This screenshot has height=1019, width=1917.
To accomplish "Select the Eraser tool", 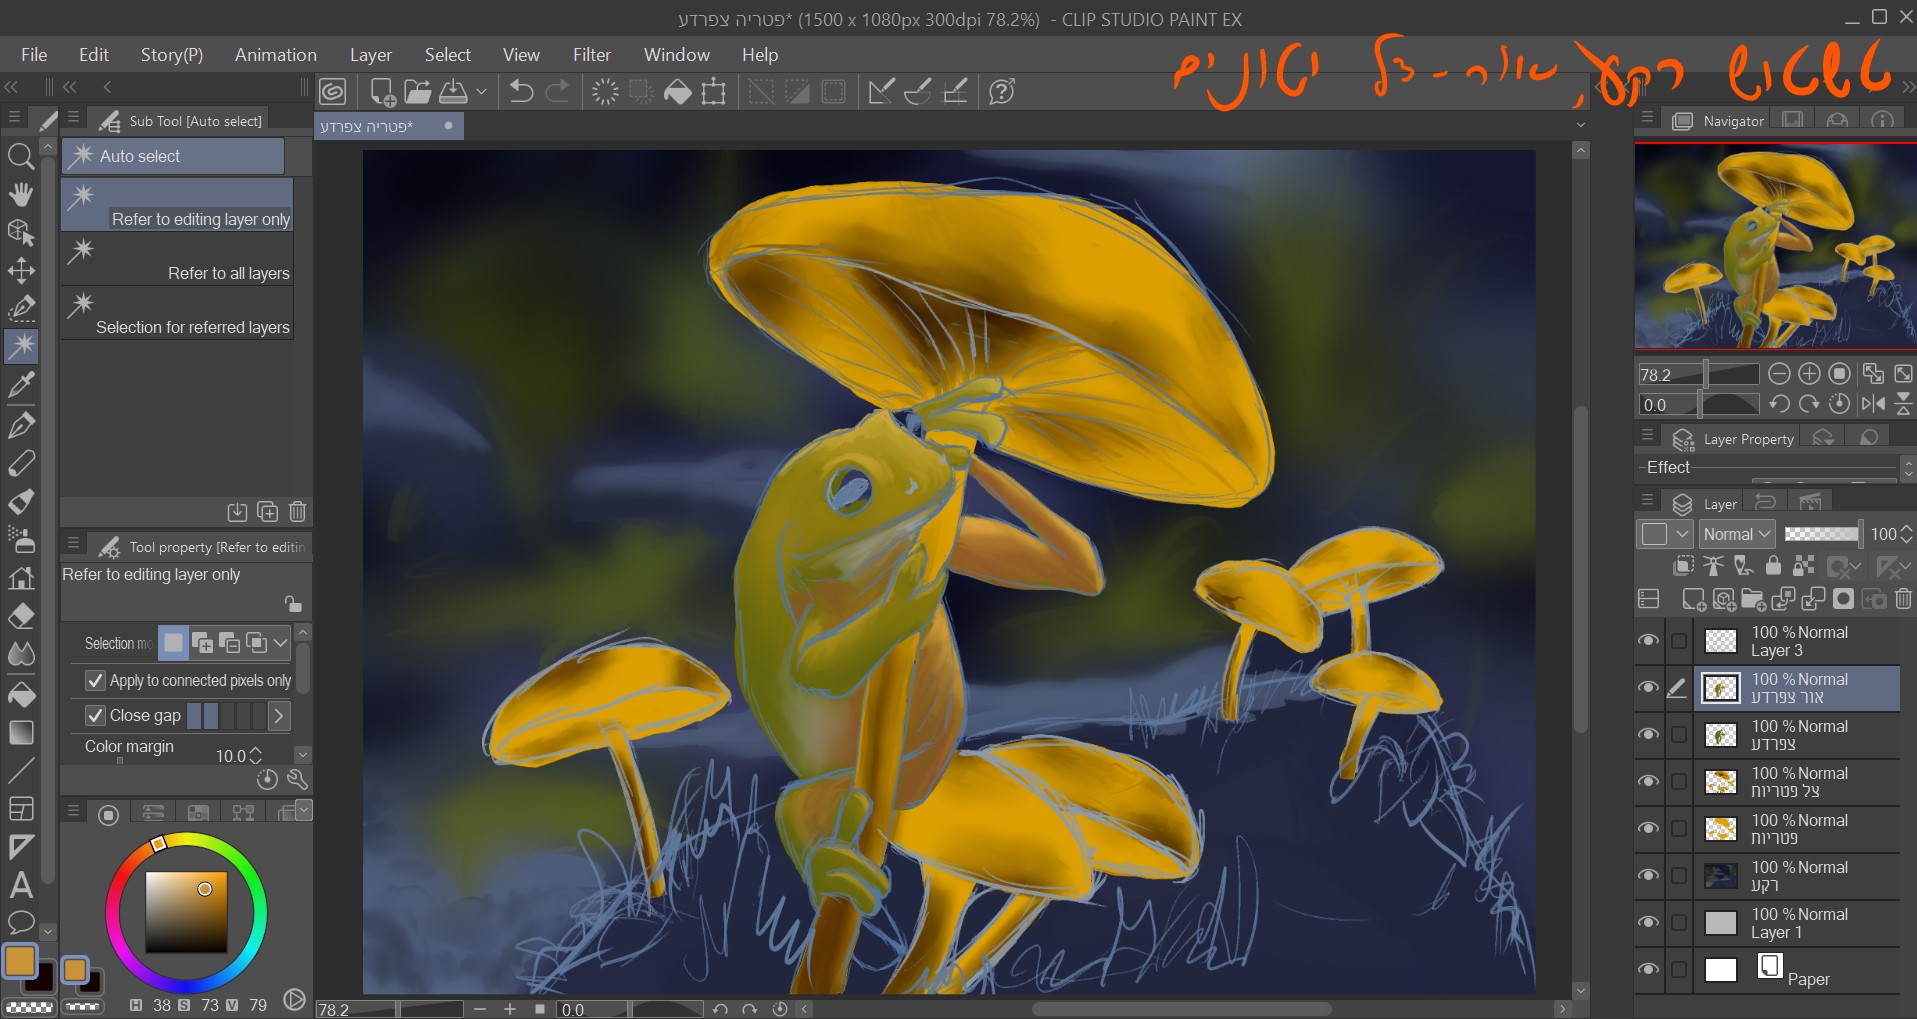I will 20,616.
